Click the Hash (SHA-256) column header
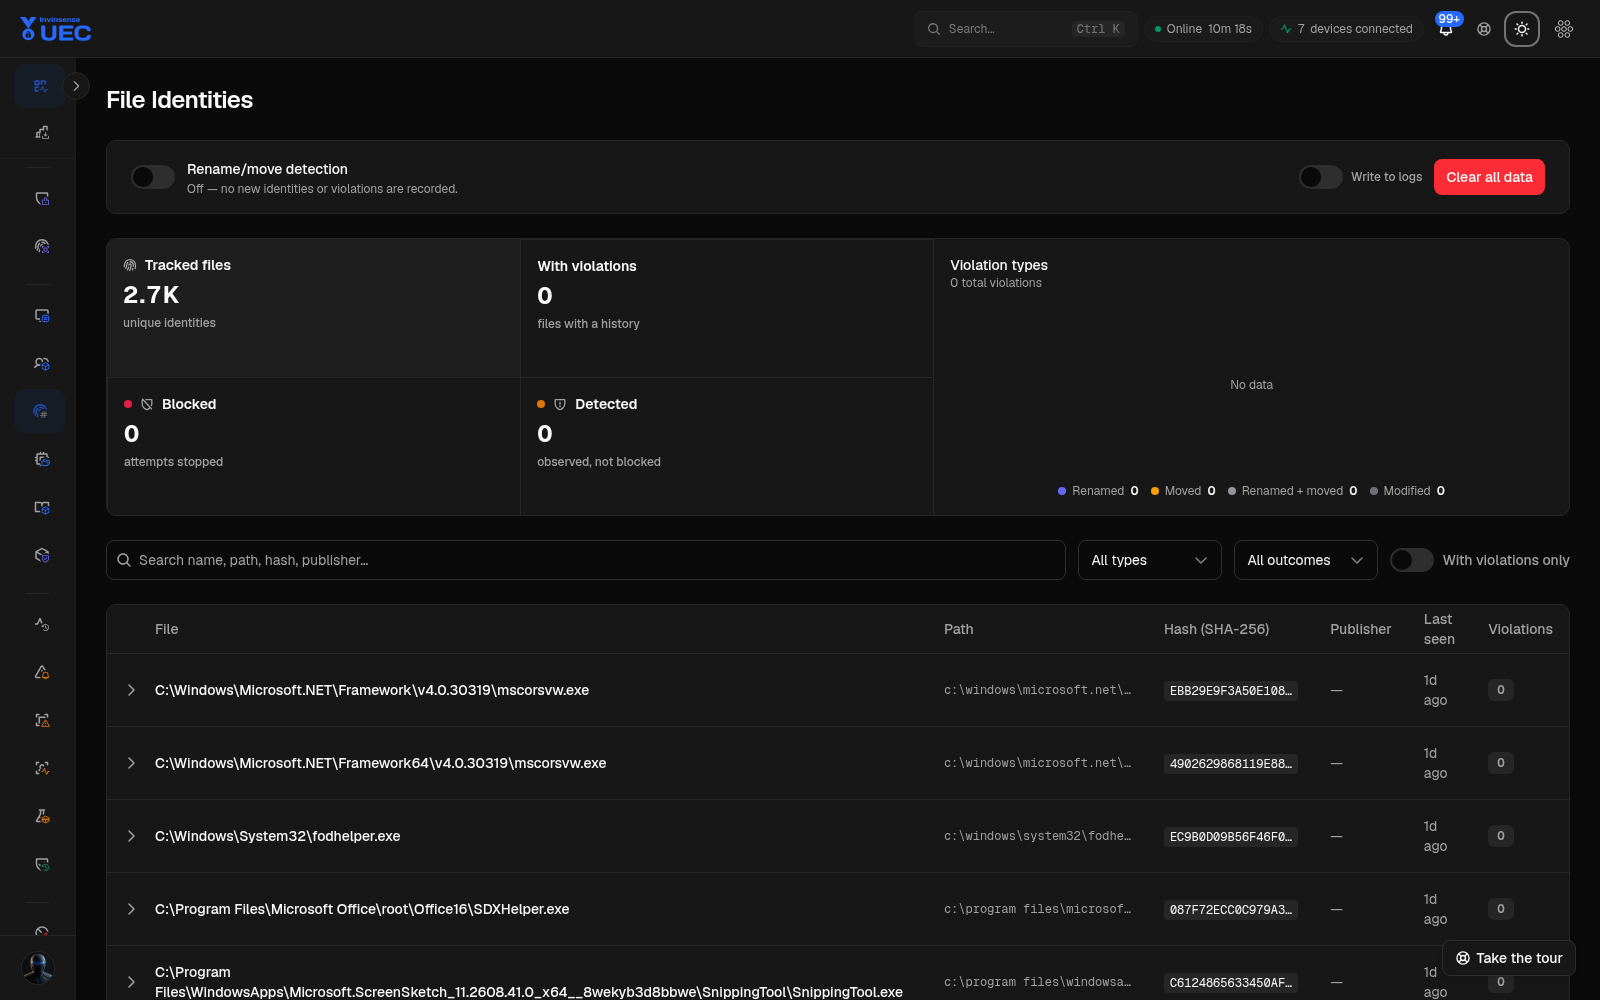This screenshot has width=1600, height=1000. click(1216, 629)
